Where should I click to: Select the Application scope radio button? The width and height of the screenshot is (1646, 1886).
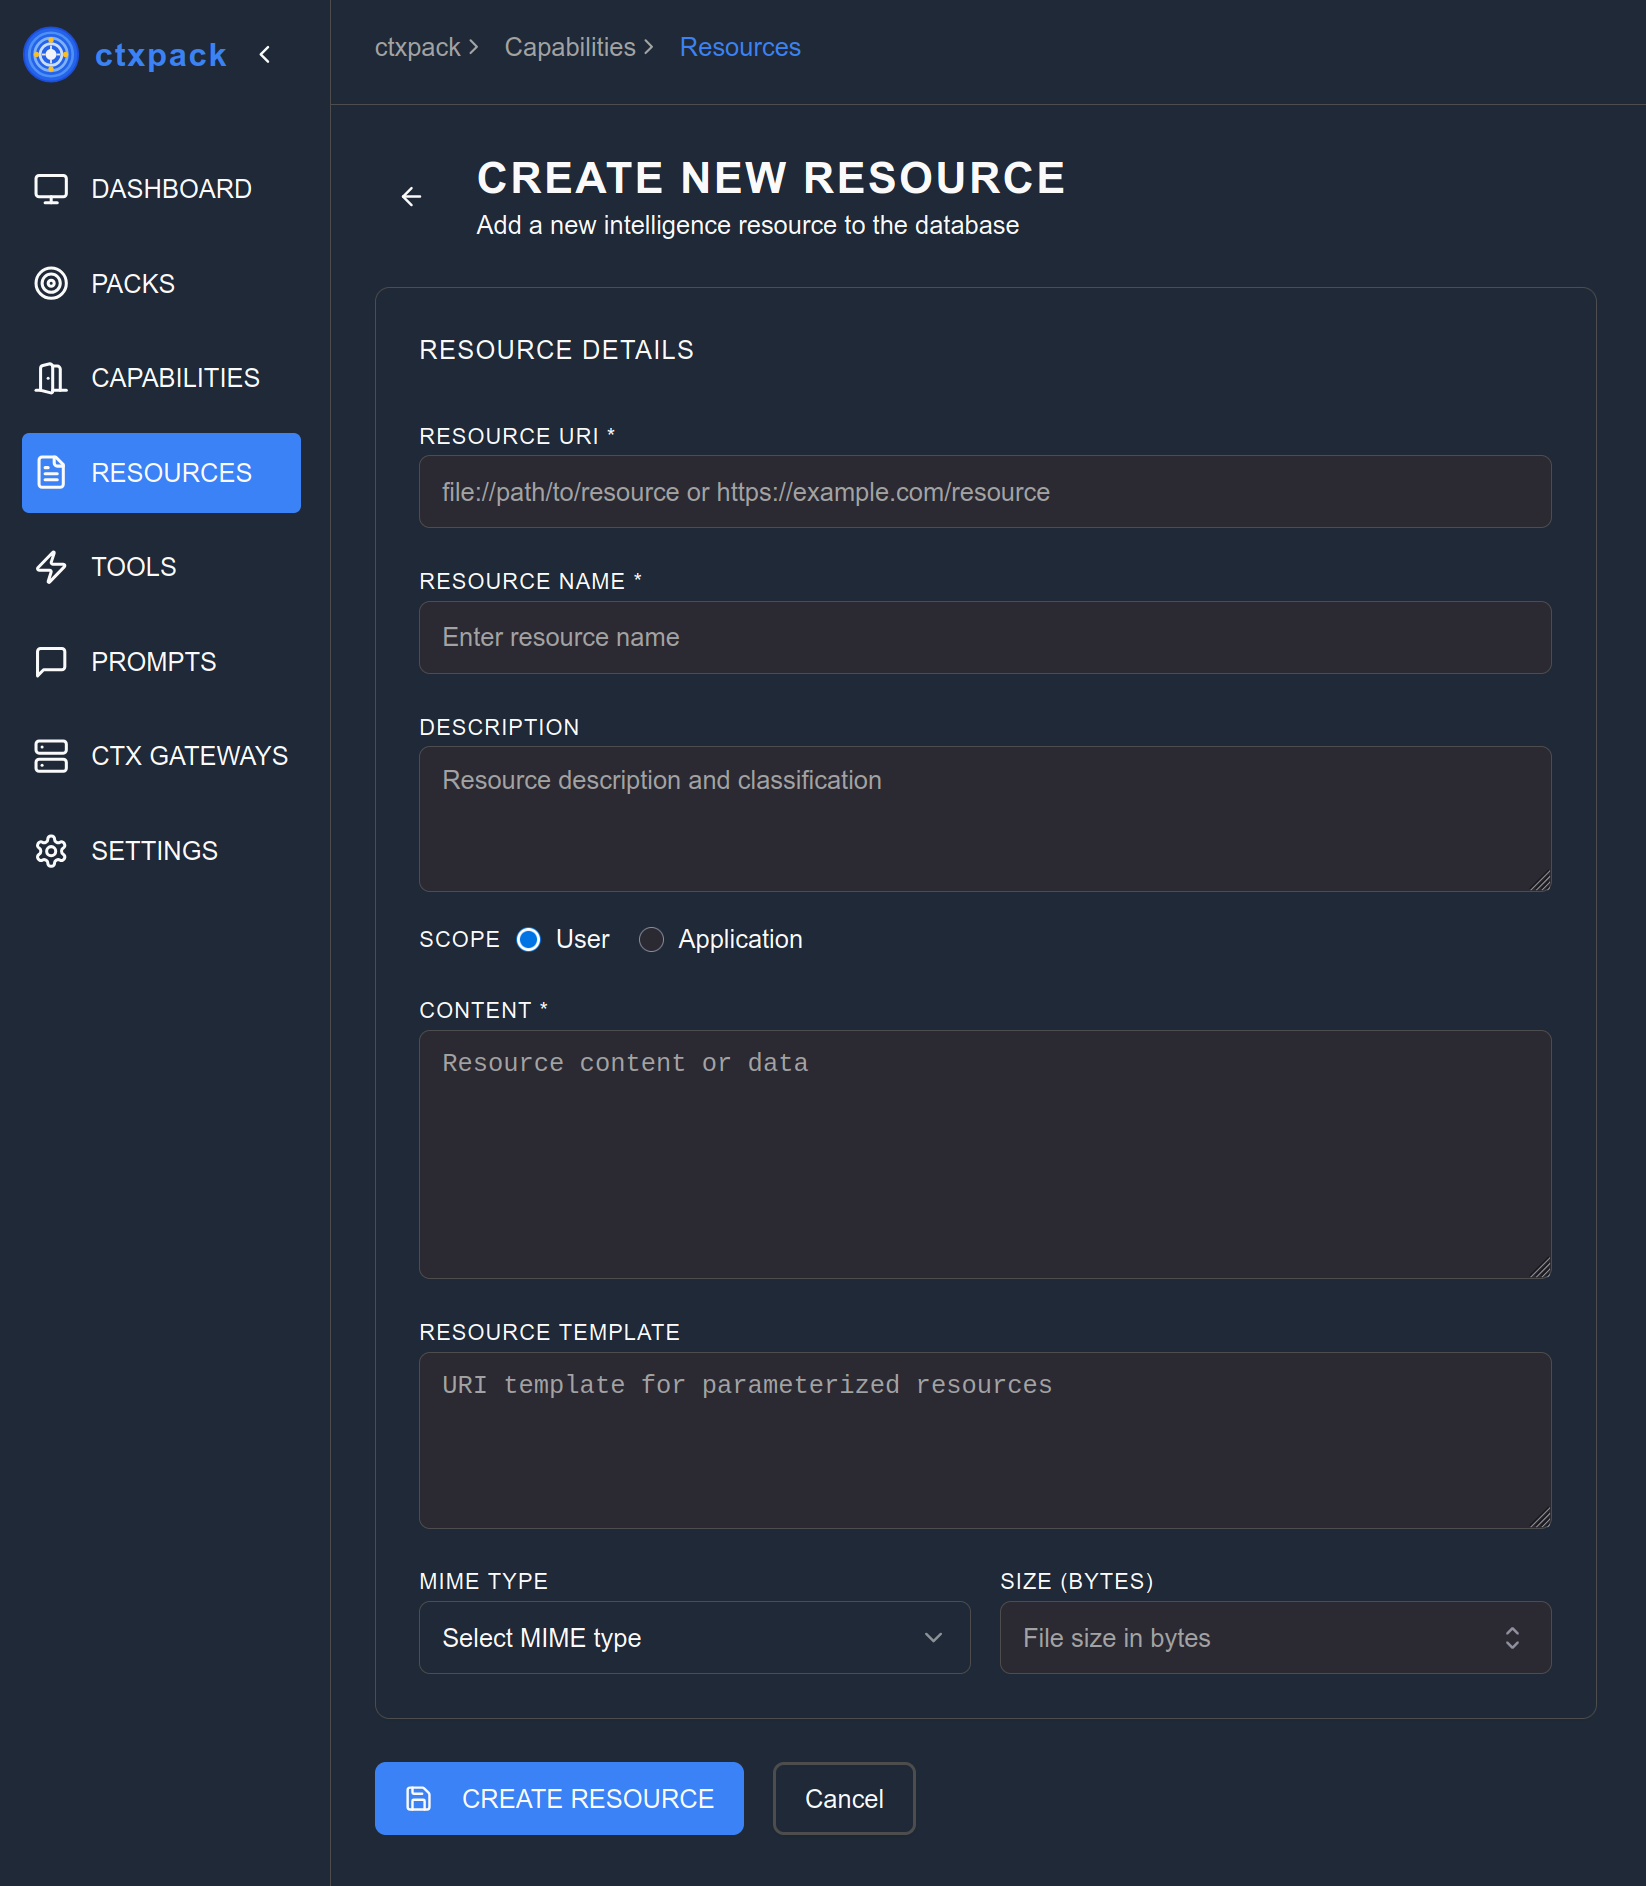(x=651, y=940)
